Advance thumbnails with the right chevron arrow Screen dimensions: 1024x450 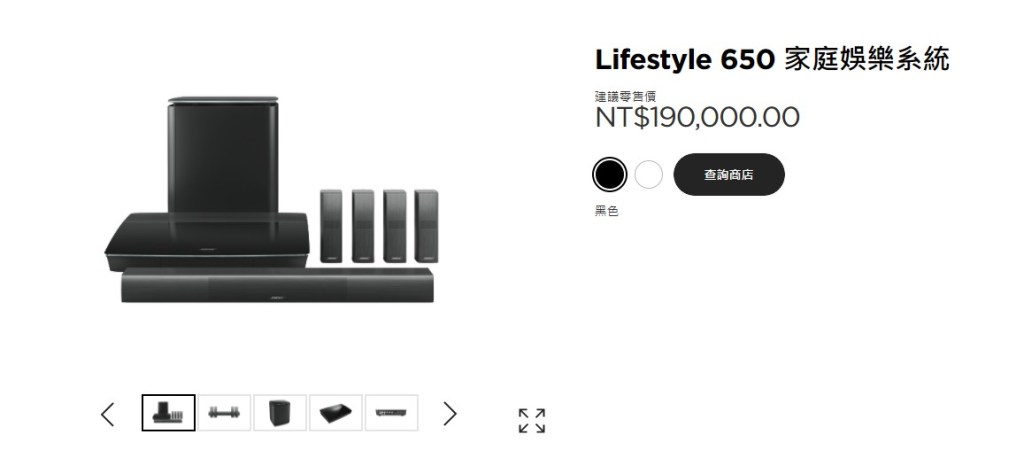click(450, 413)
